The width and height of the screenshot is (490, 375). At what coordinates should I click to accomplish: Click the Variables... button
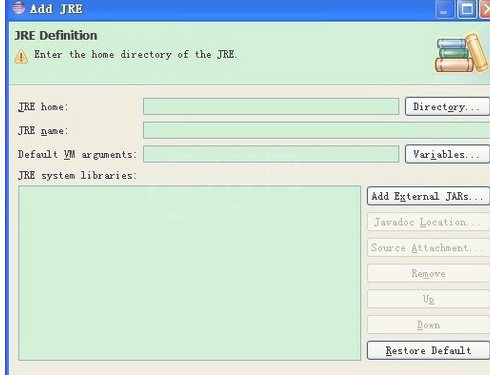click(x=447, y=154)
